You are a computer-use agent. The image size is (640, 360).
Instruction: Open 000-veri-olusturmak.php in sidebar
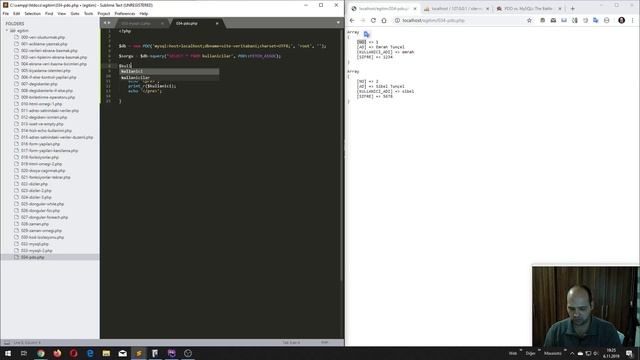click(43, 37)
